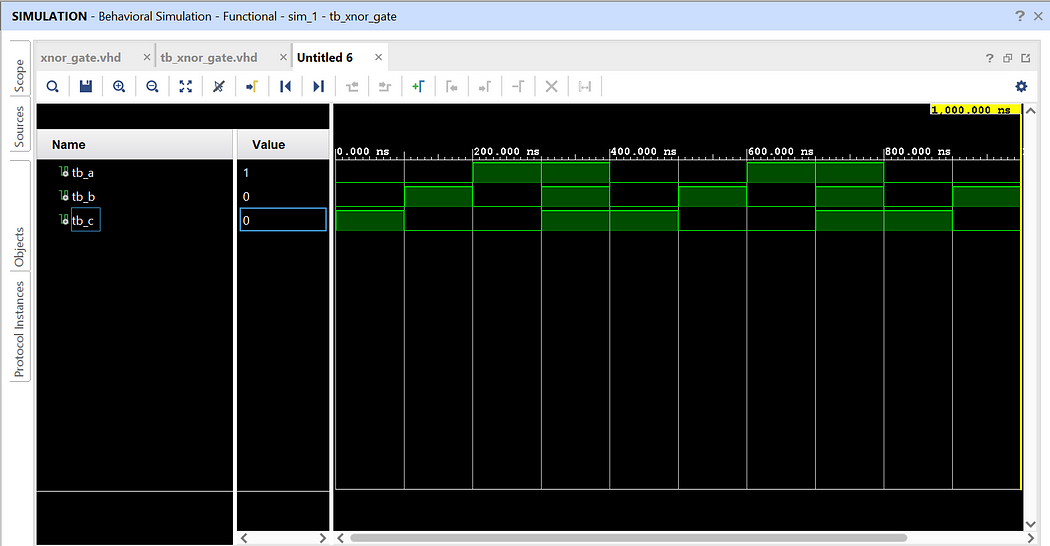1050x546 pixels.
Task: Close the Untitled 6 tab
Action: pyautogui.click(x=378, y=58)
